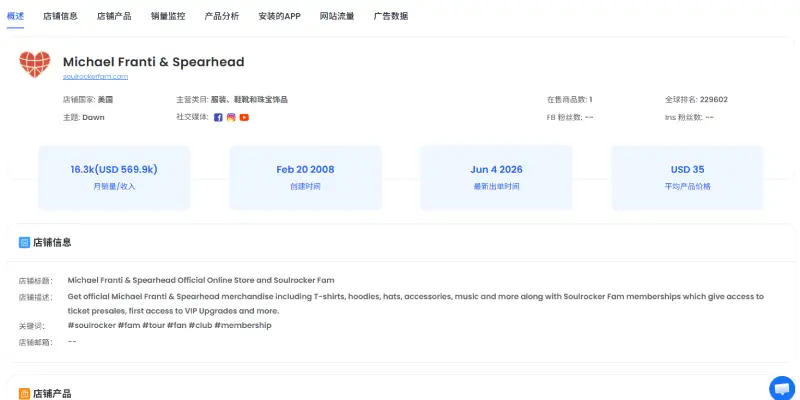Click the 社交媒体 label
Image resolution: width=800 pixels, height=400 pixels.
tap(192, 117)
